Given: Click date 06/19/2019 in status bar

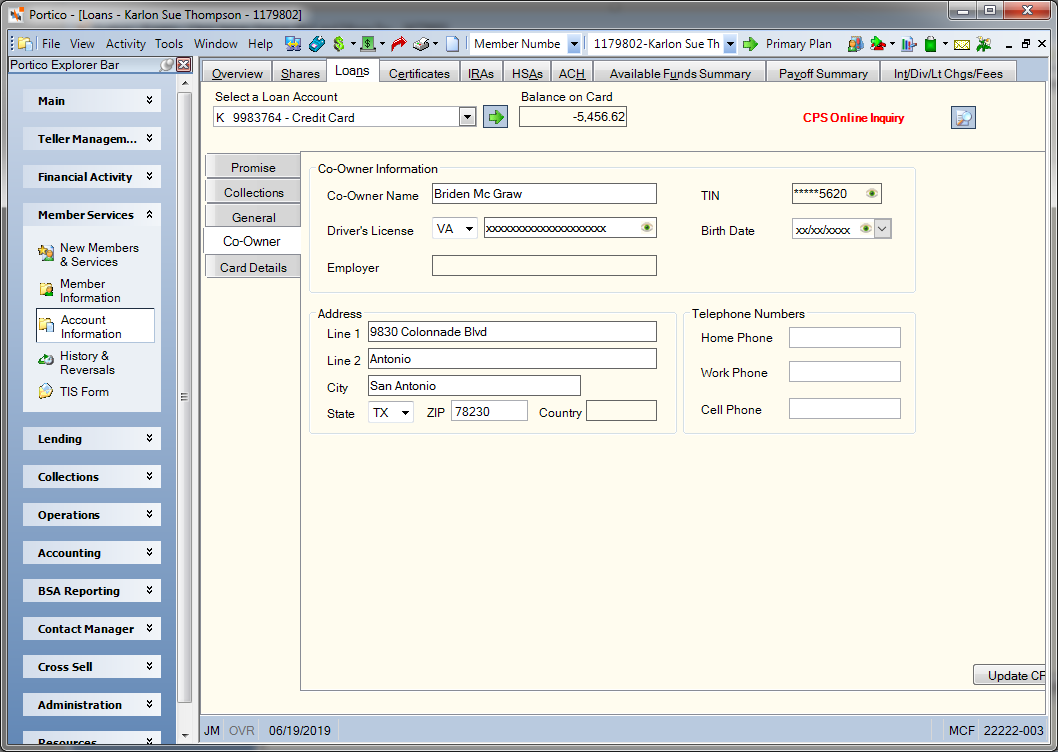Looking at the screenshot, I should (x=300, y=730).
